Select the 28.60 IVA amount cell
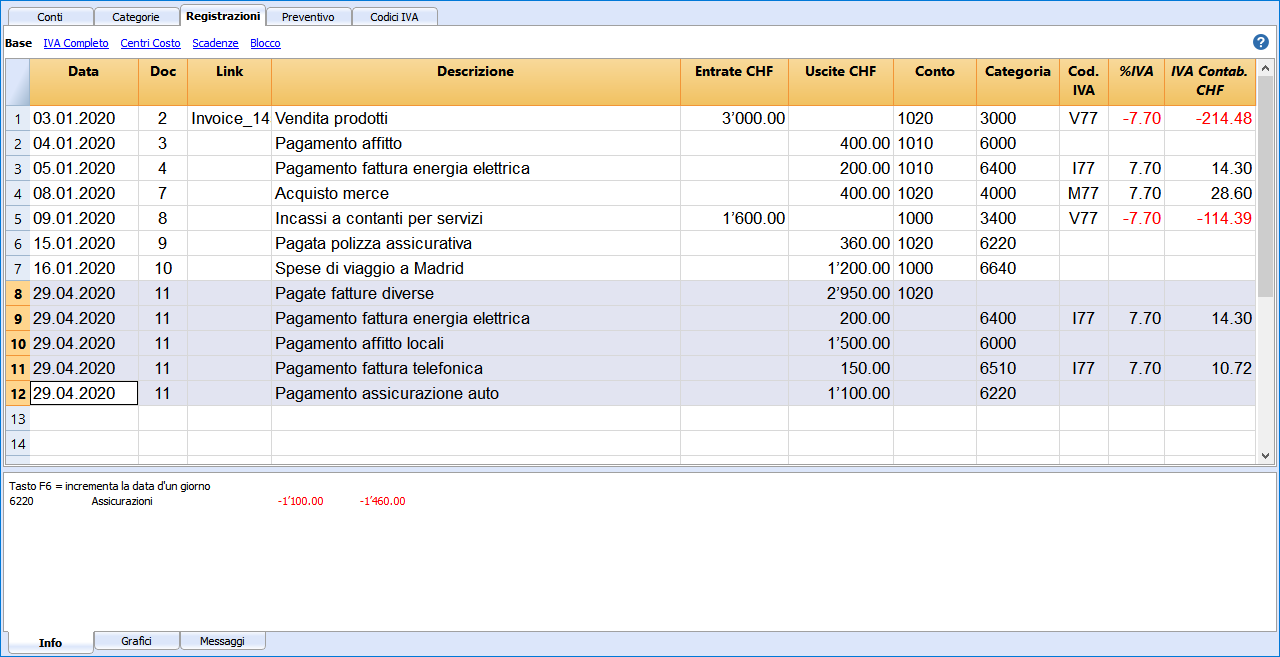The height and width of the screenshot is (657, 1280). coord(1210,193)
